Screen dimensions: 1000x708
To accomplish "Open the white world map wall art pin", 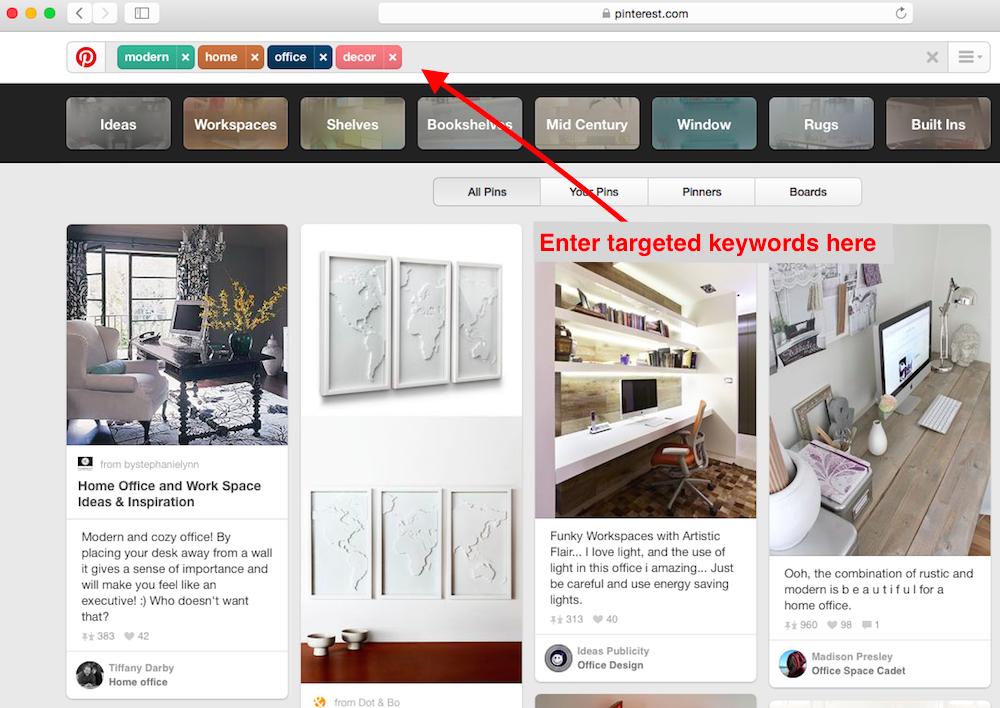I will tap(411, 454).
